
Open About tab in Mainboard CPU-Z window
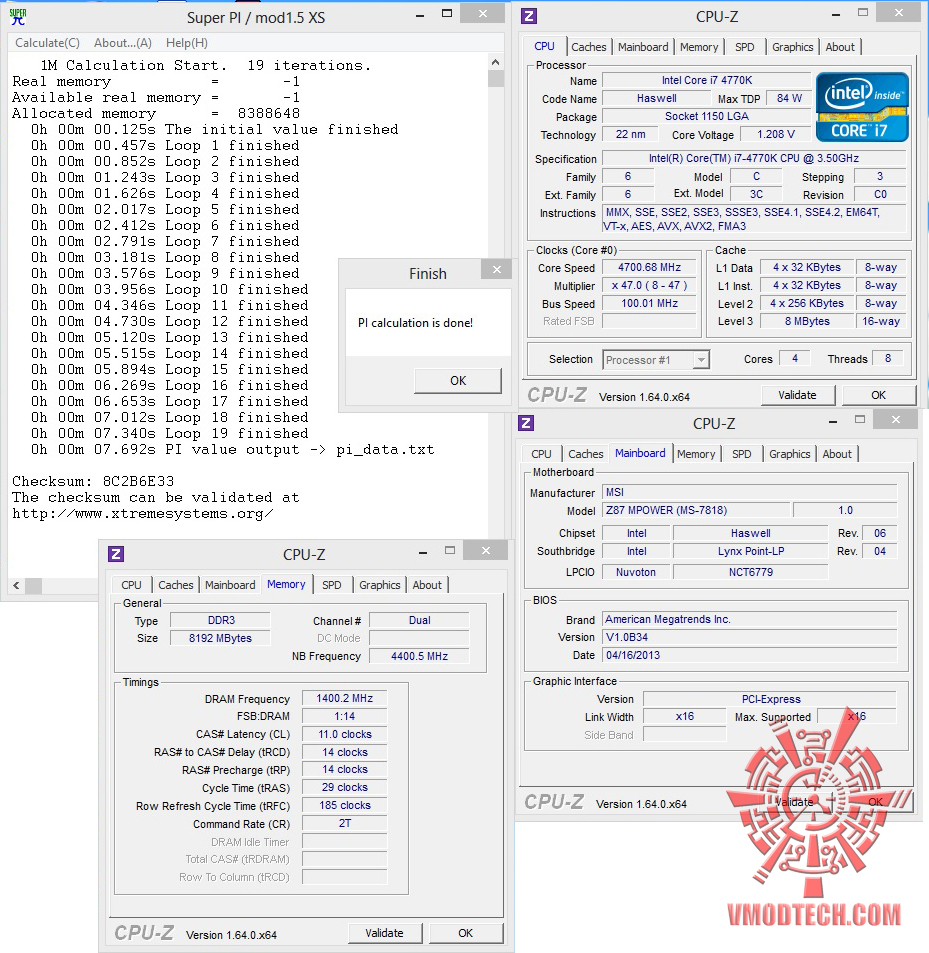coord(837,454)
